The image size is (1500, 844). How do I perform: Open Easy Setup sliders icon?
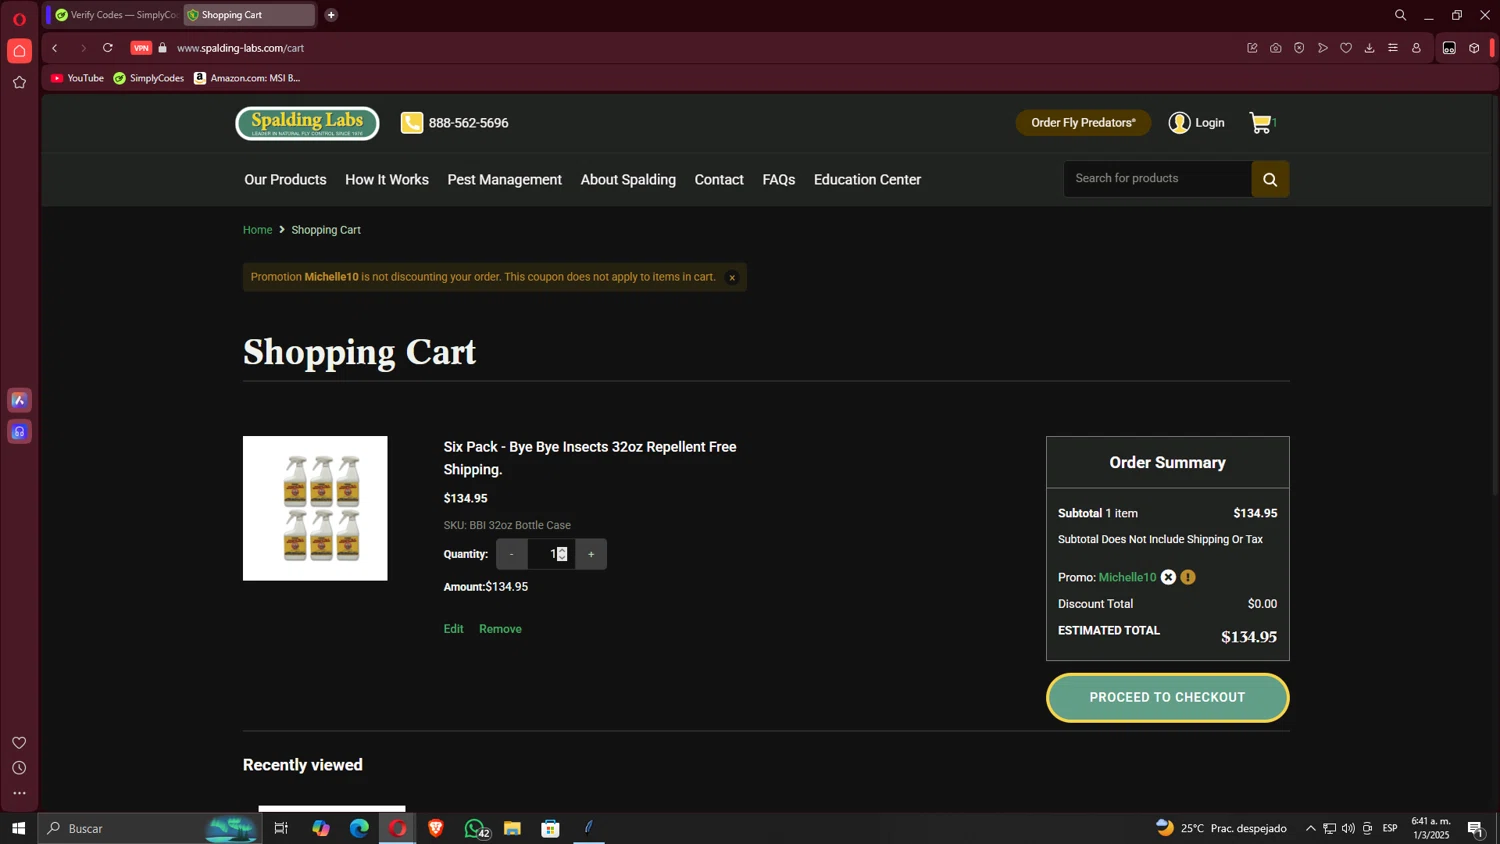(1393, 48)
